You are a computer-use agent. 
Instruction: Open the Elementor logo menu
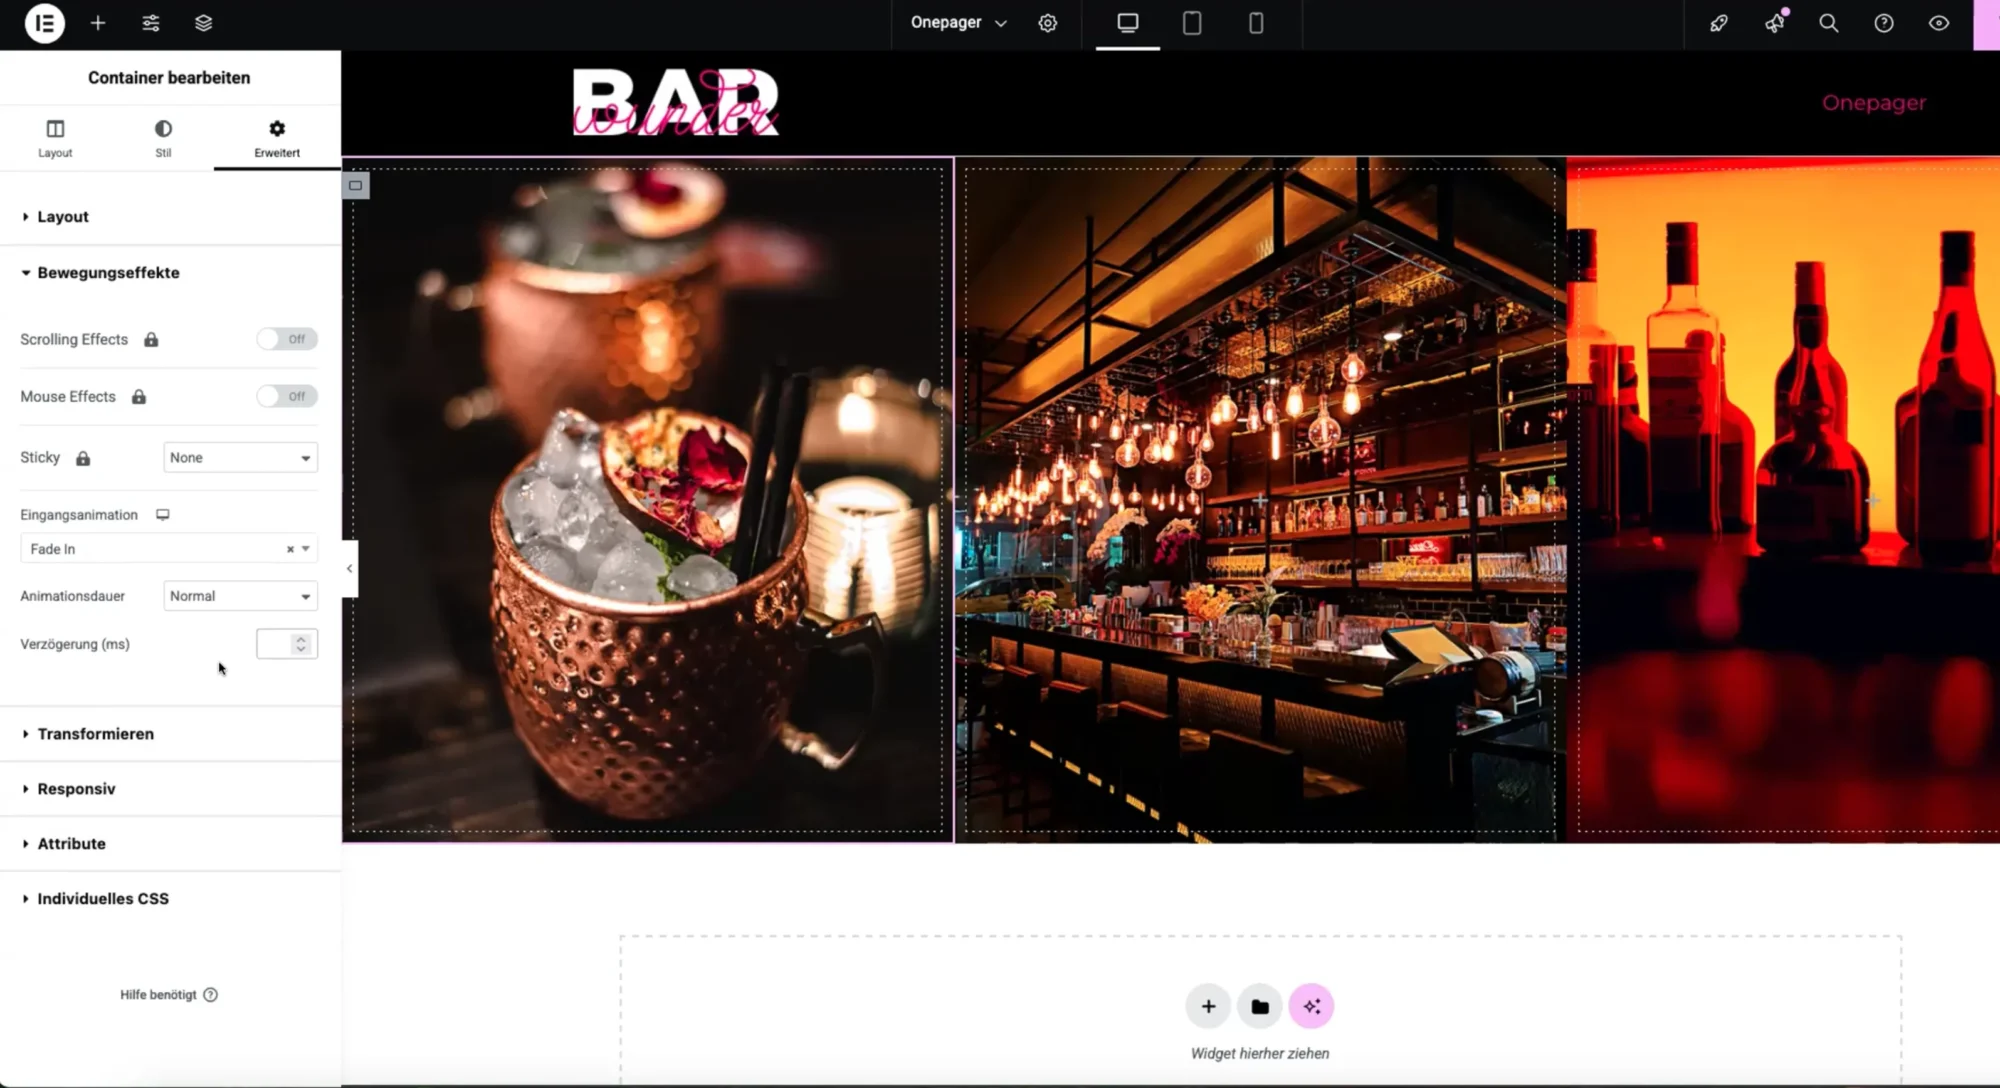click(44, 23)
